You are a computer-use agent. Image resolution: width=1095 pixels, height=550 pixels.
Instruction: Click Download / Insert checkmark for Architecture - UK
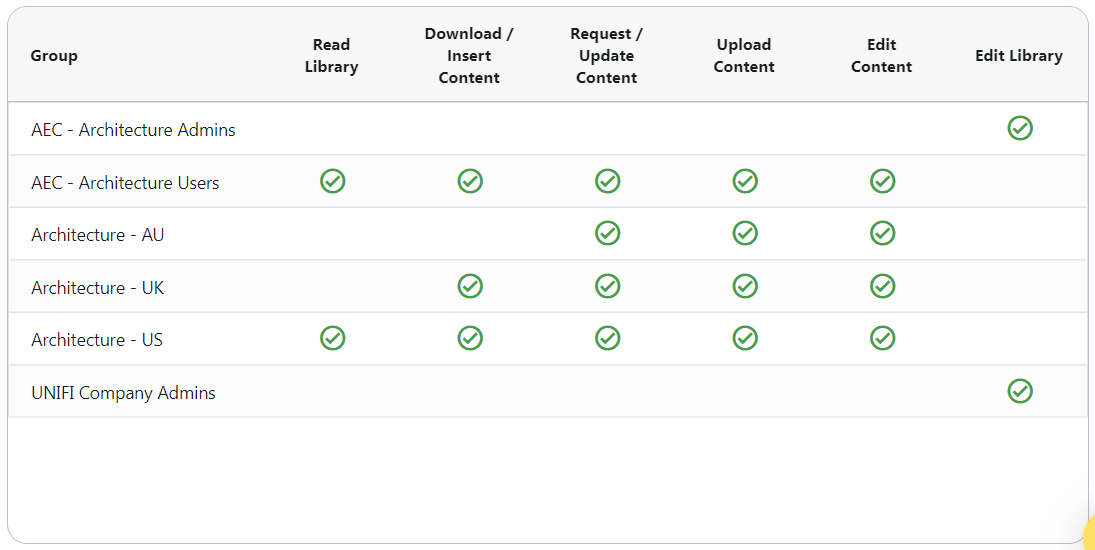tap(470, 286)
